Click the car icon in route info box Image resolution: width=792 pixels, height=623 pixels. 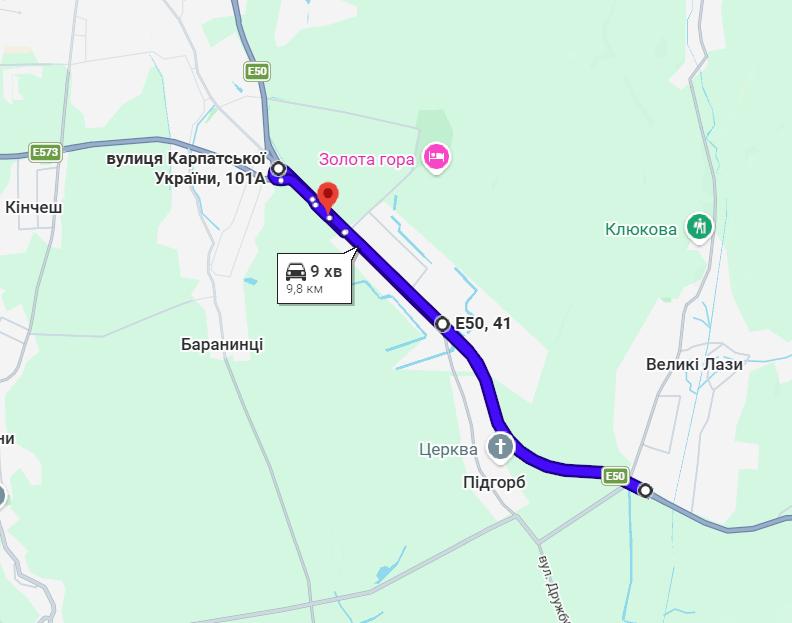point(296,271)
